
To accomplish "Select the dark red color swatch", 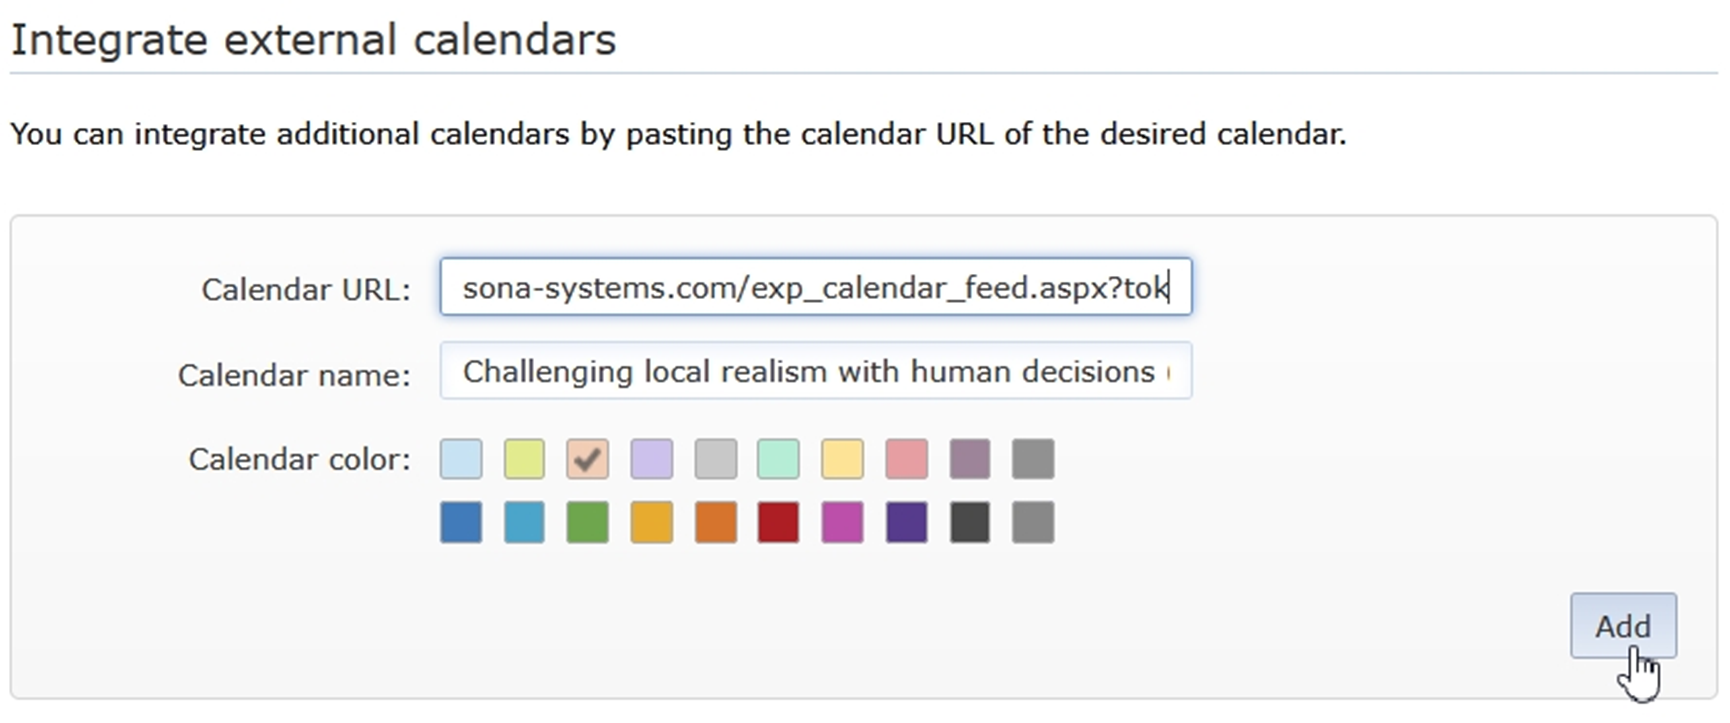I will (x=778, y=523).
